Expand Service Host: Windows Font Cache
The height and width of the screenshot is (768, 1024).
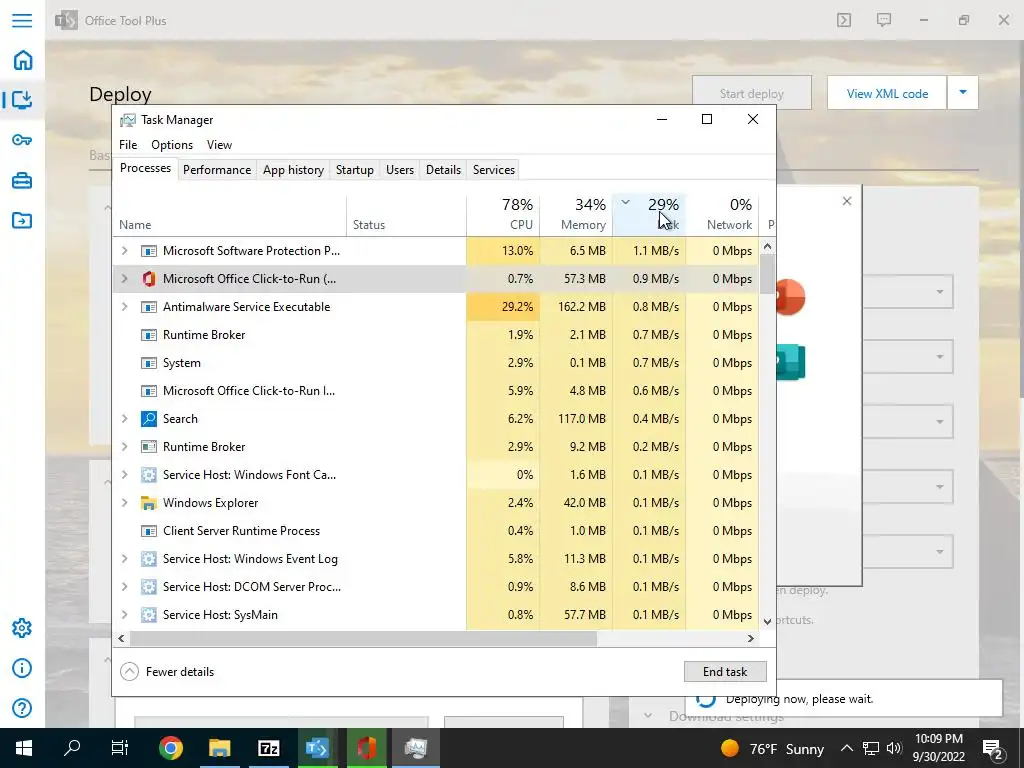124,475
